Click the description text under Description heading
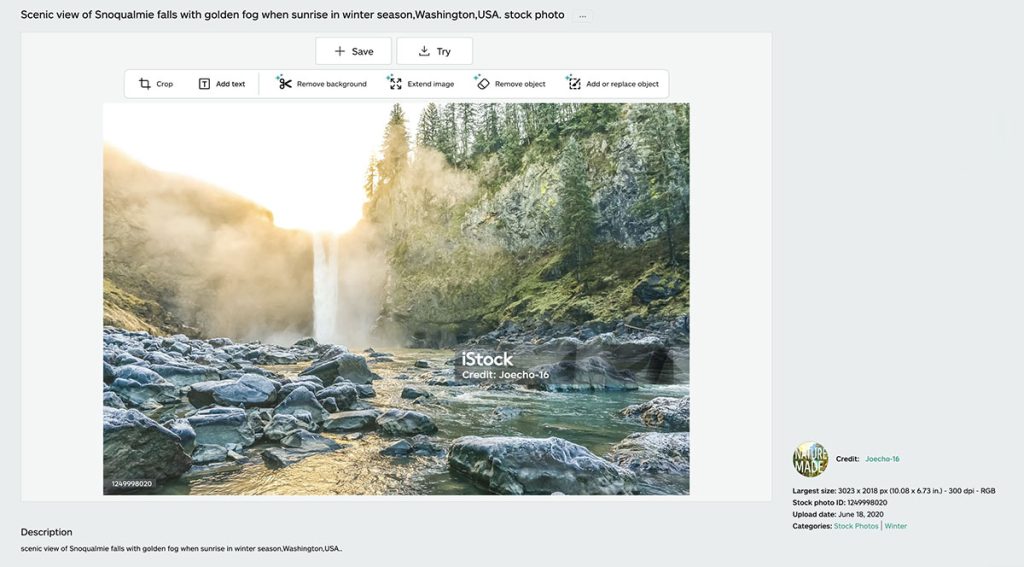Image resolution: width=1024 pixels, height=567 pixels. tap(181, 549)
